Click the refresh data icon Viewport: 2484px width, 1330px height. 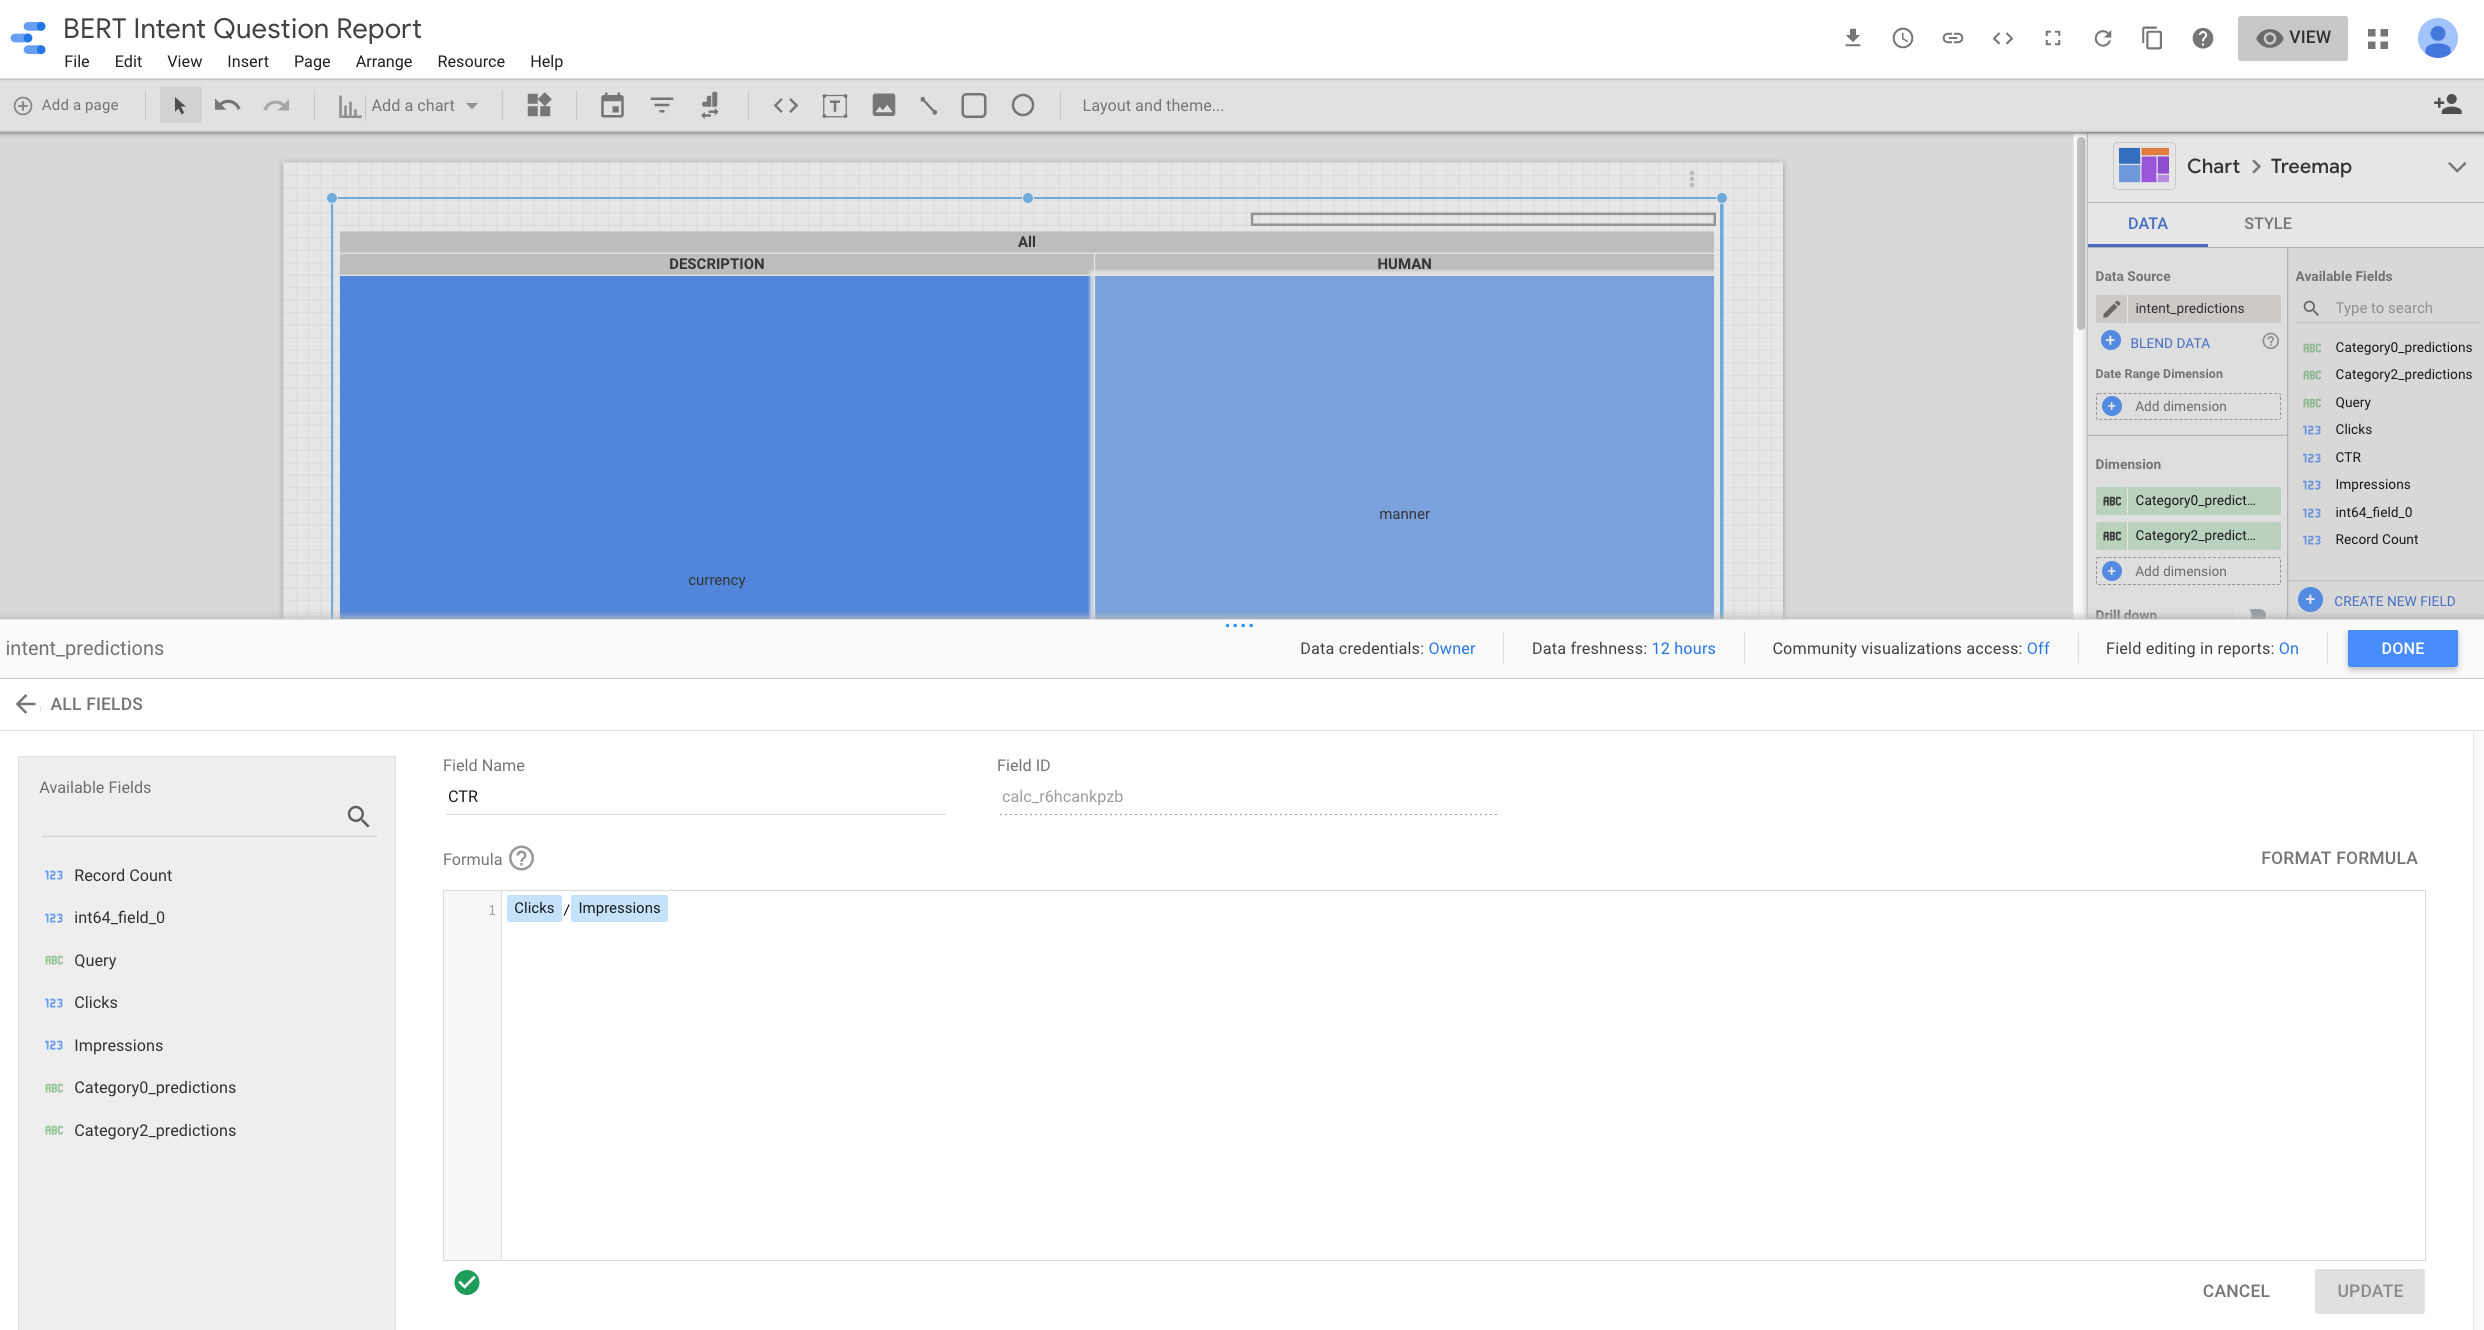2102,38
